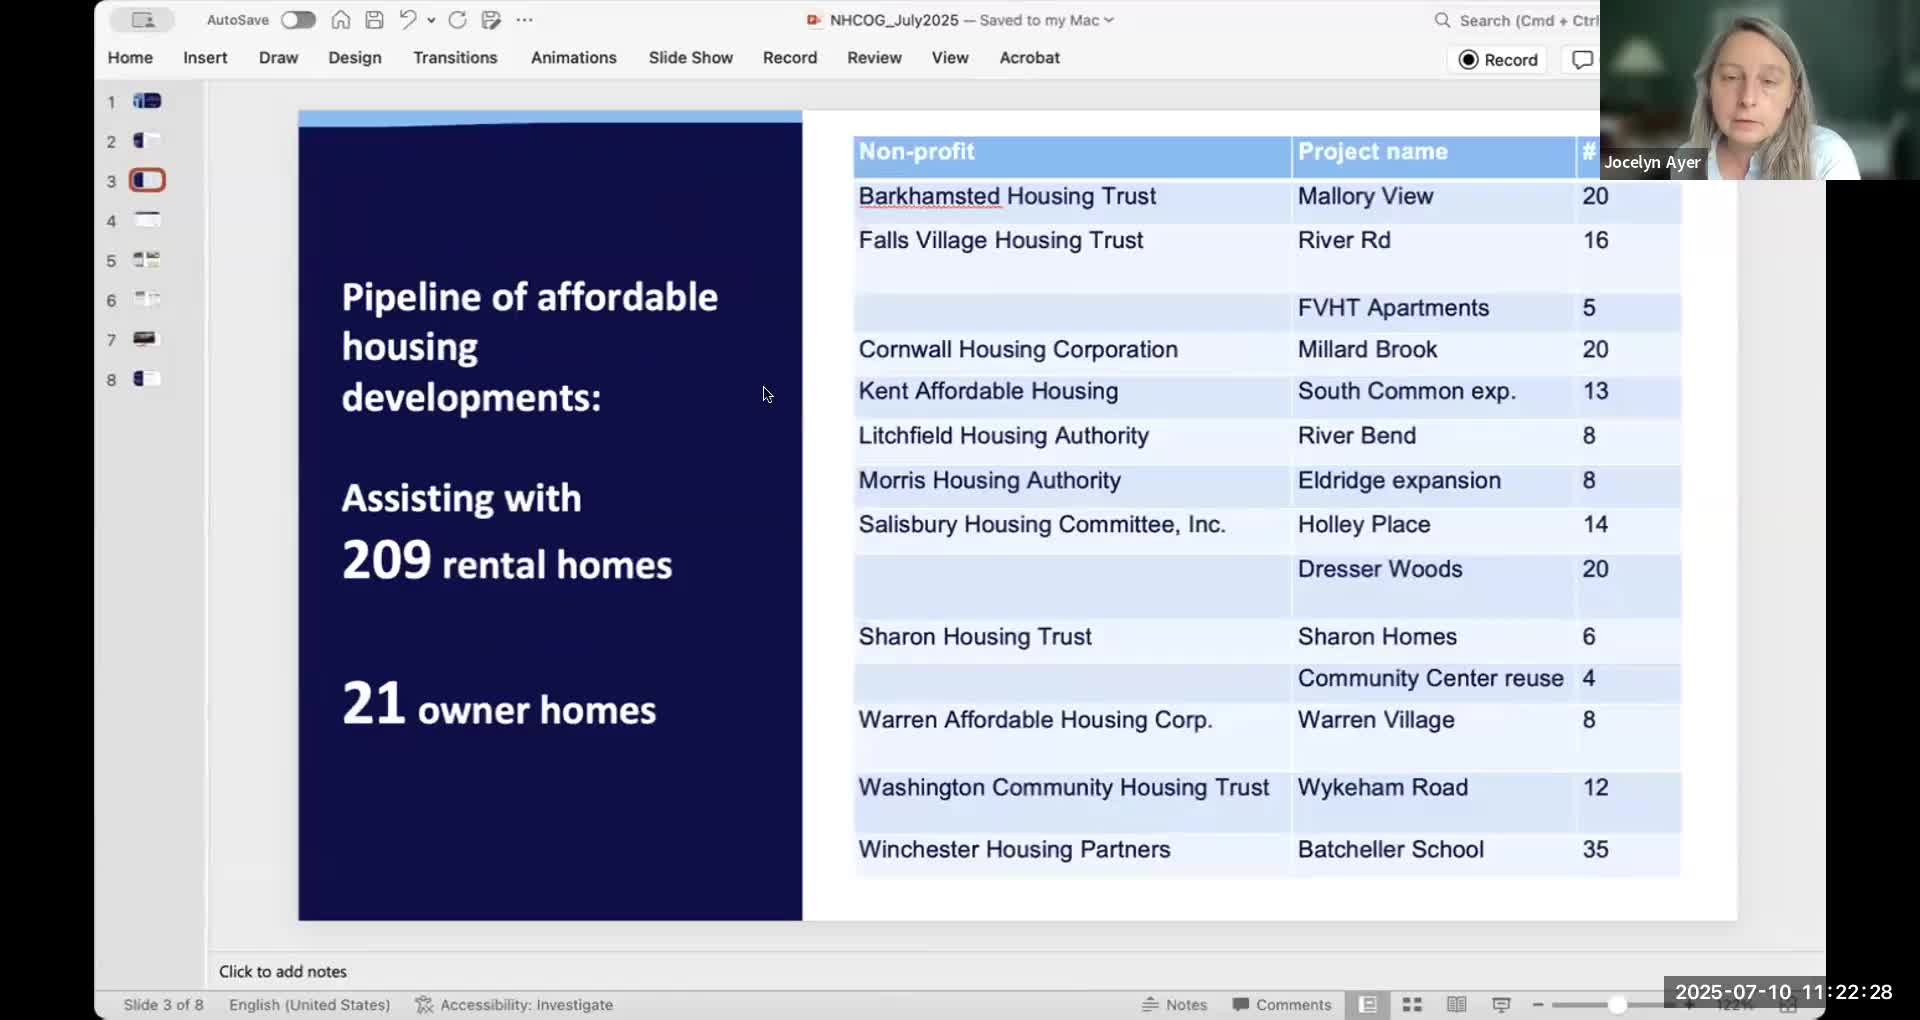Click Accessibility: Investigate in status bar
The height and width of the screenshot is (1020, 1920).
pyautogui.click(x=514, y=1005)
